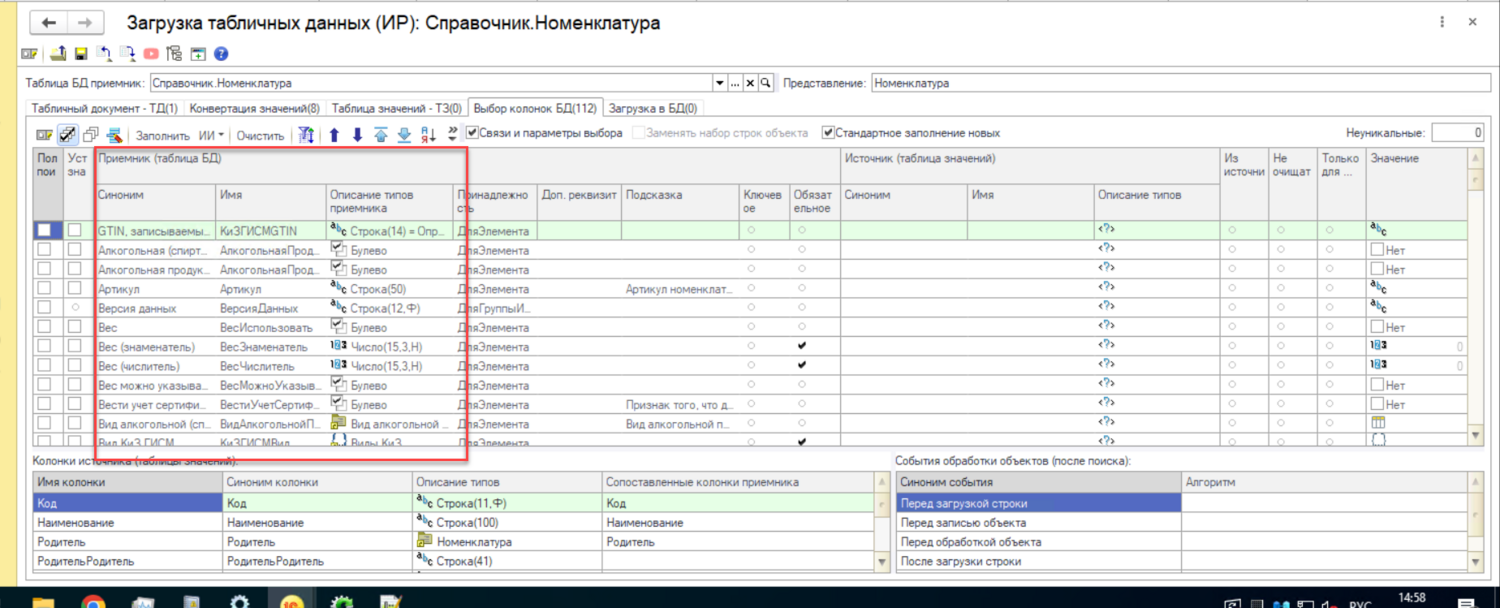Image resolution: width=1500 pixels, height=608 pixels.
Task: Open the 'Таблица БД приемник' dropdown list
Action: click(719, 83)
